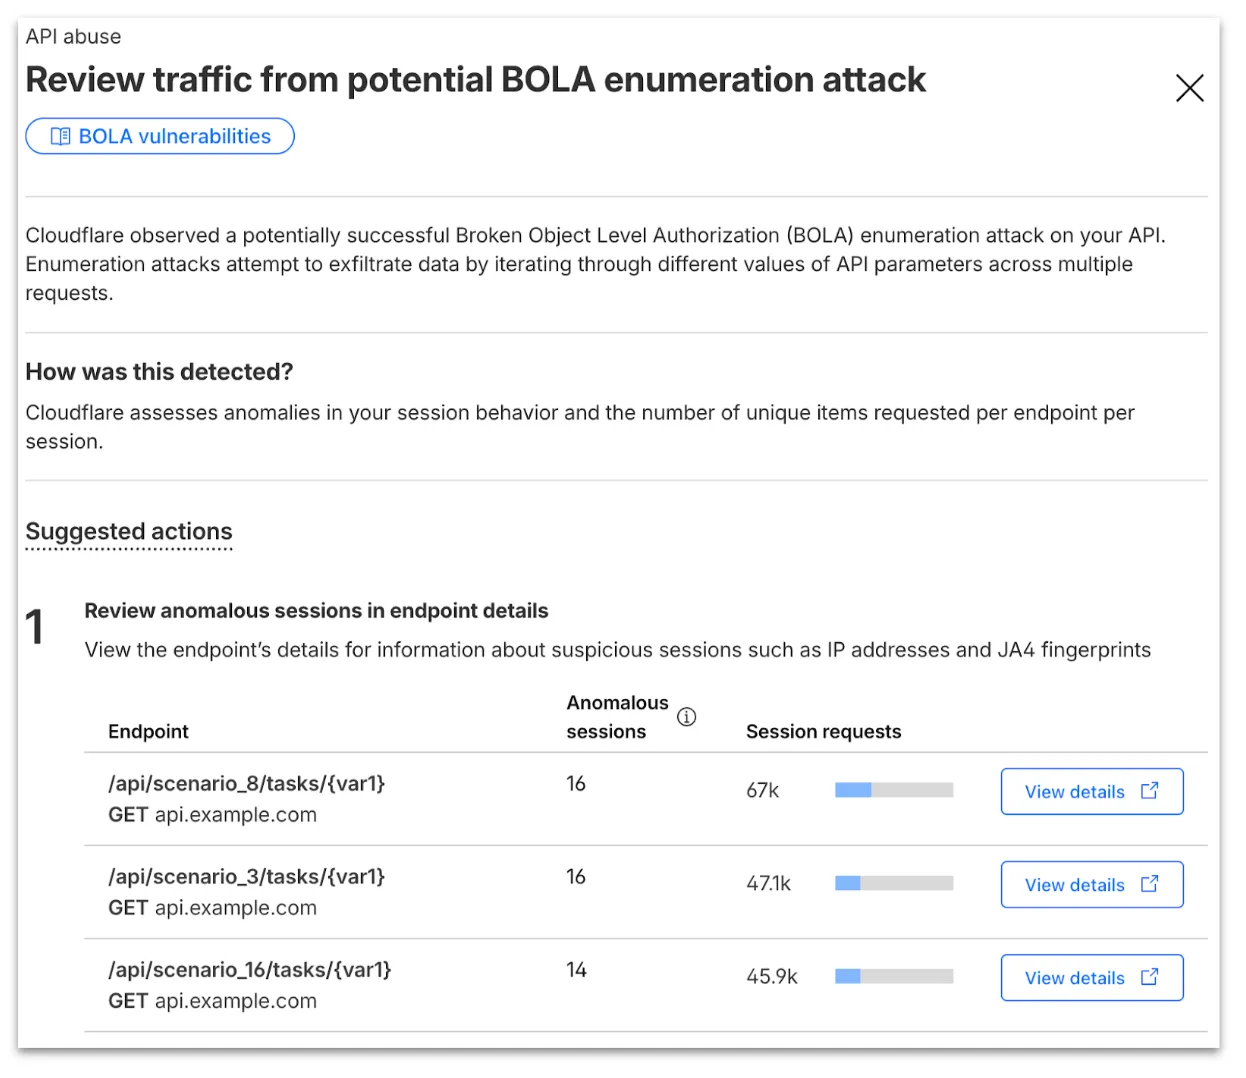The width and height of the screenshot is (1246, 1078).
Task: Click the book icon in BOLA vulnerabilities chip
Action: click(x=61, y=136)
